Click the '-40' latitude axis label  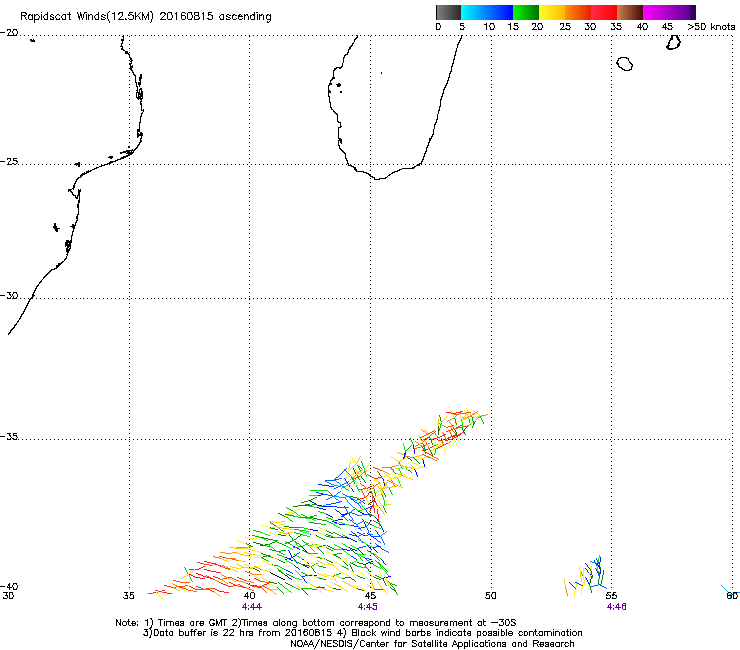(9, 586)
